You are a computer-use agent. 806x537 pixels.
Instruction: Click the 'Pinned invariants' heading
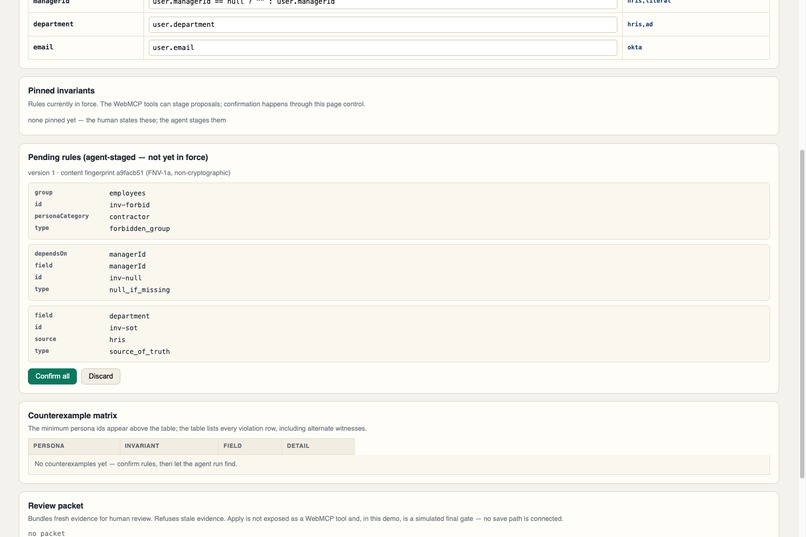pyautogui.click(x=61, y=90)
